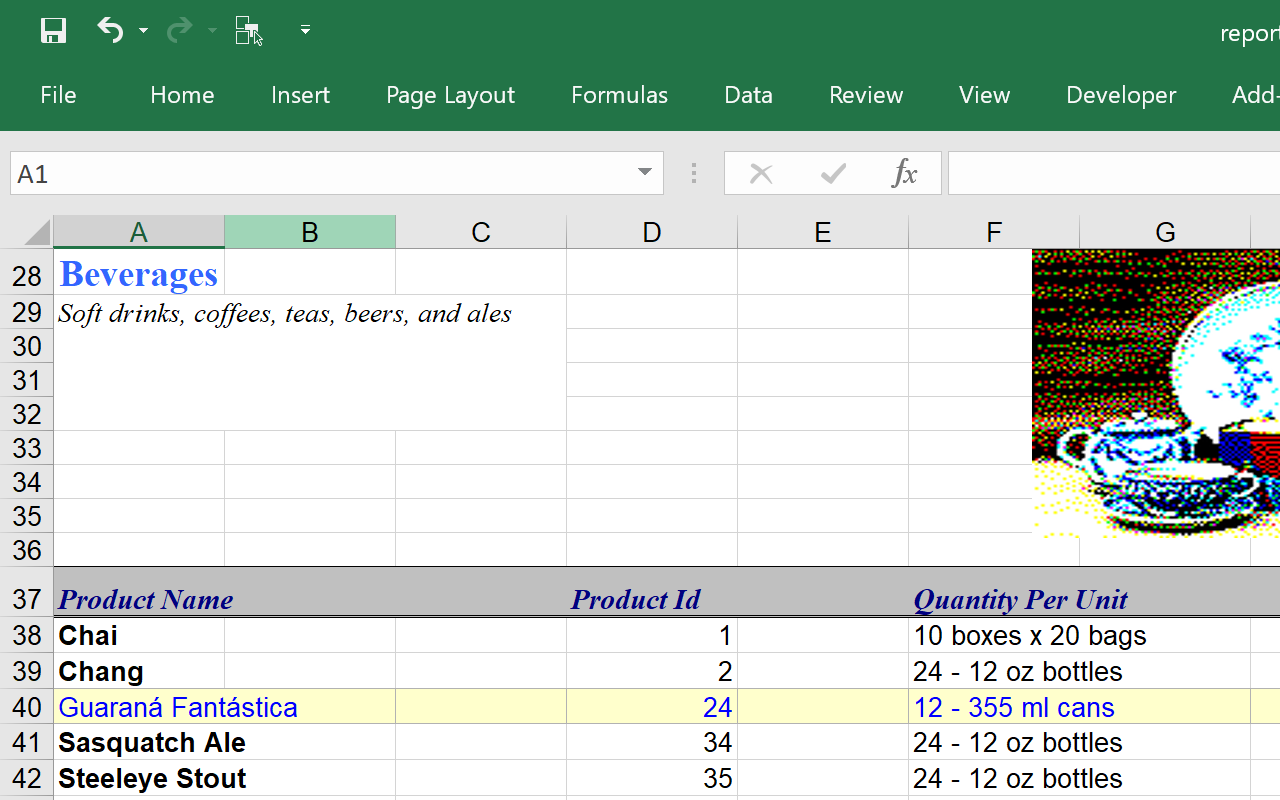Open the File tab
The image size is (1280, 800).
(x=58, y=95)
